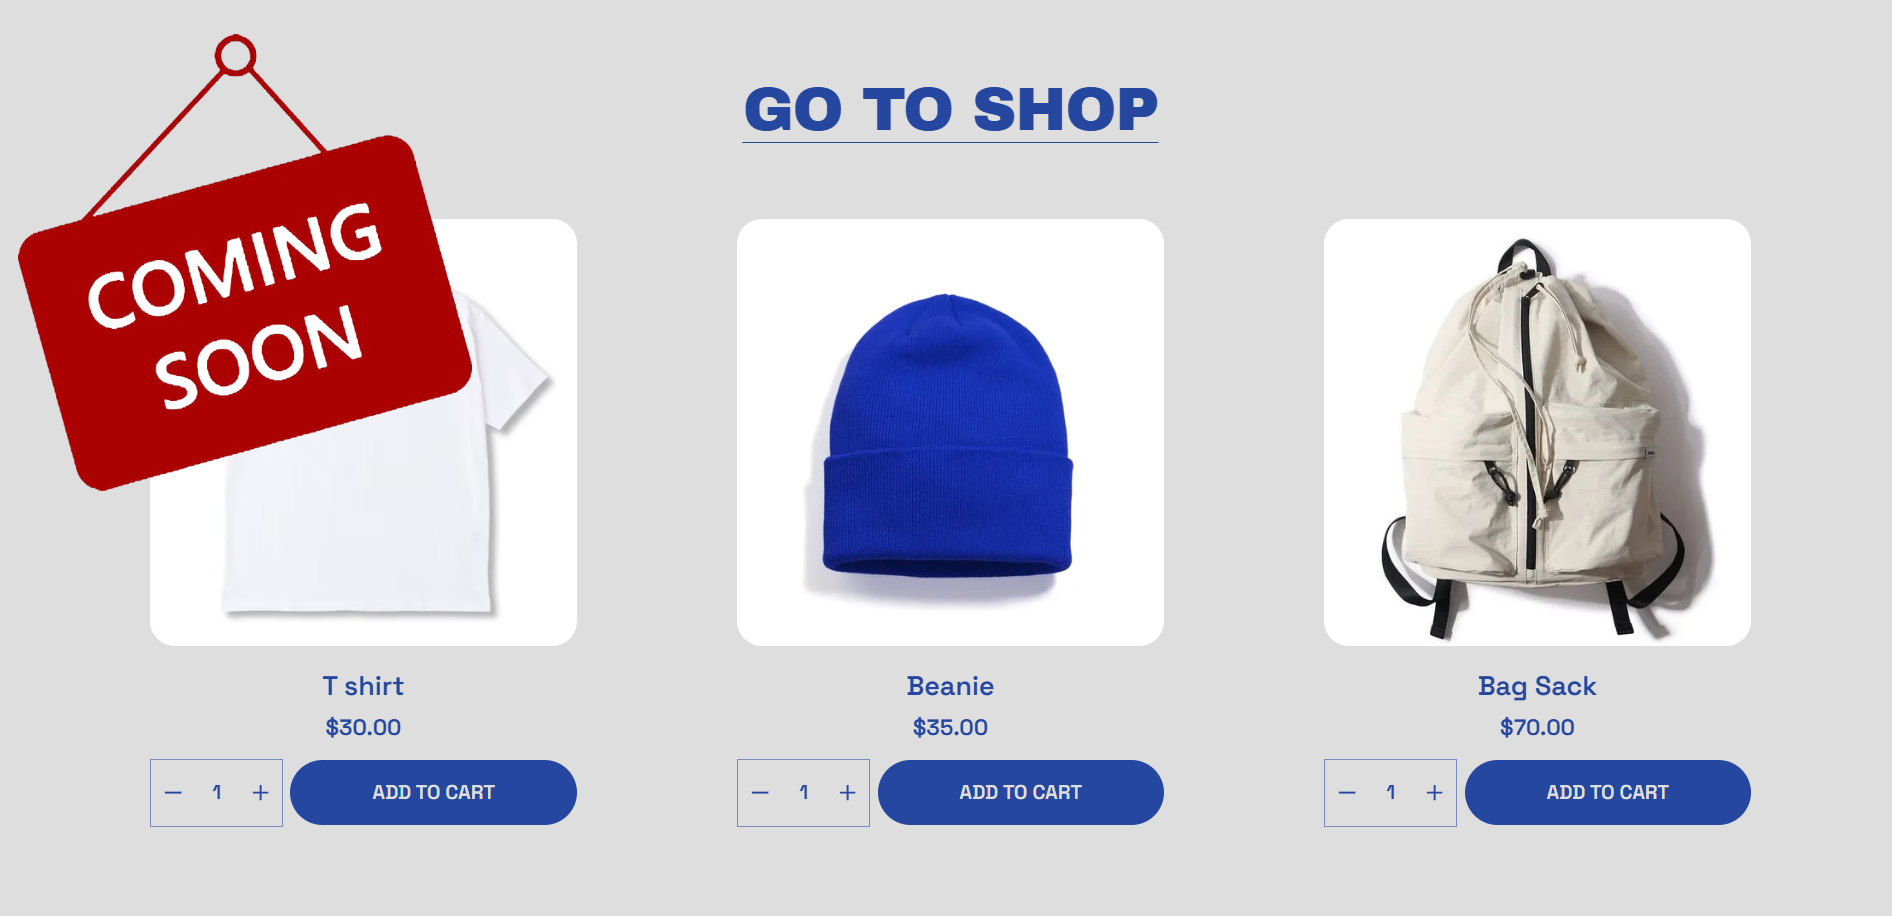Screen dimensions: 1892x916
Task: Increase Bag Sack quantity with plus icon
Action: [1434, 793]
